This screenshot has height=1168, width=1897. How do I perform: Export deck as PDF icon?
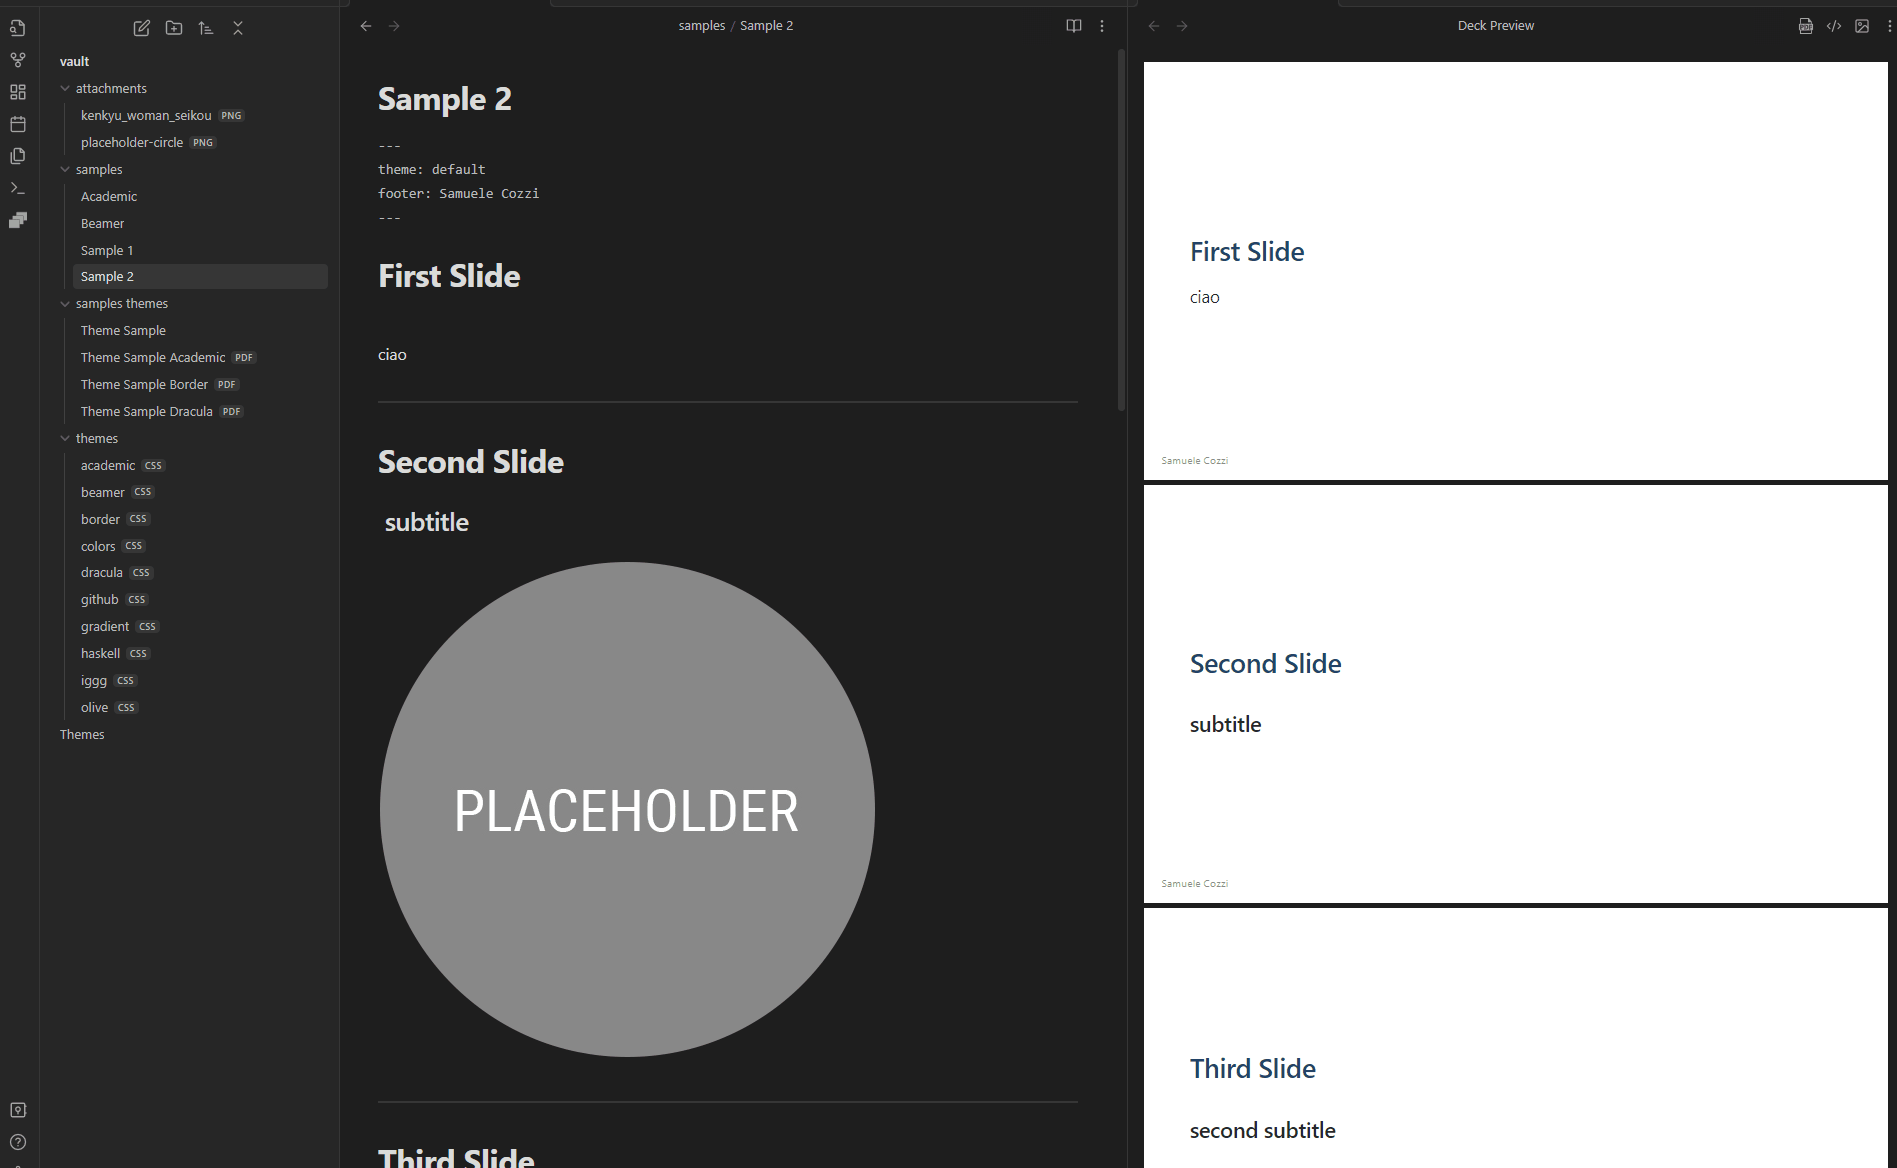coord(1806,26)
